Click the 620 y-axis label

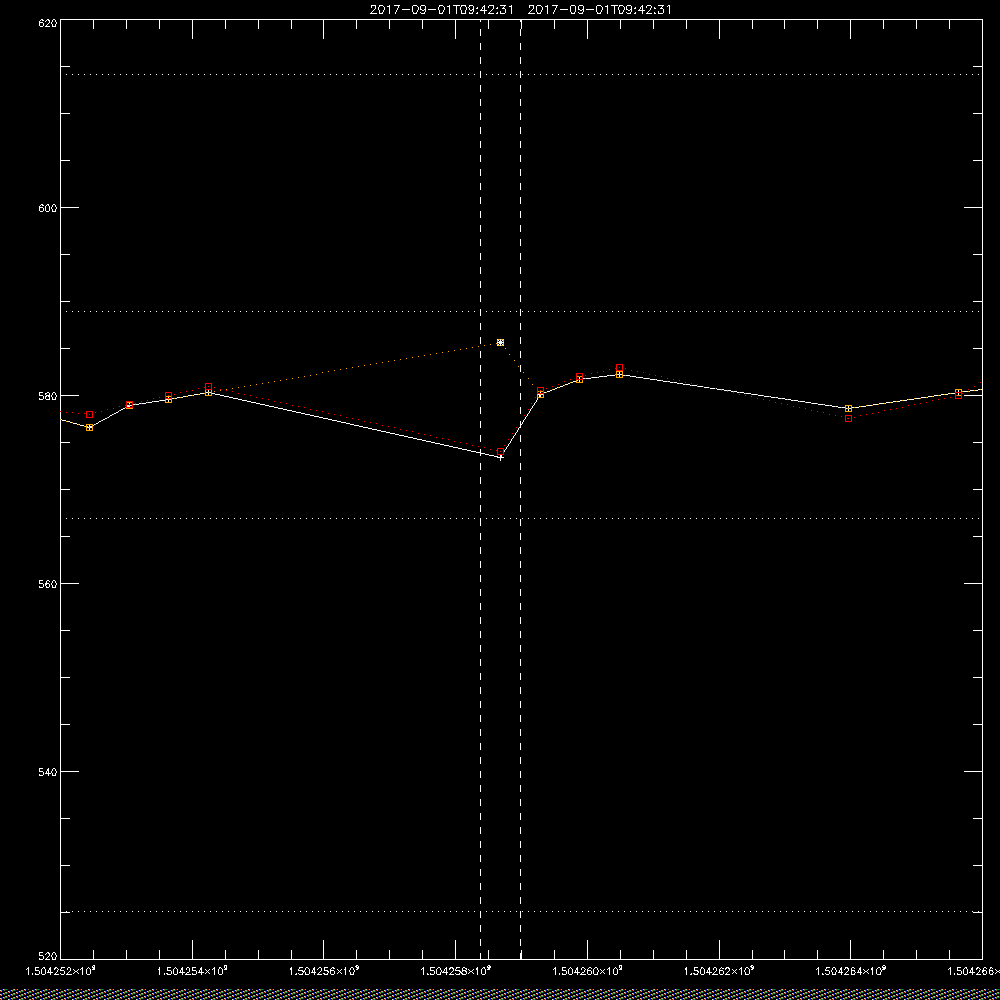tap(48, 22)
